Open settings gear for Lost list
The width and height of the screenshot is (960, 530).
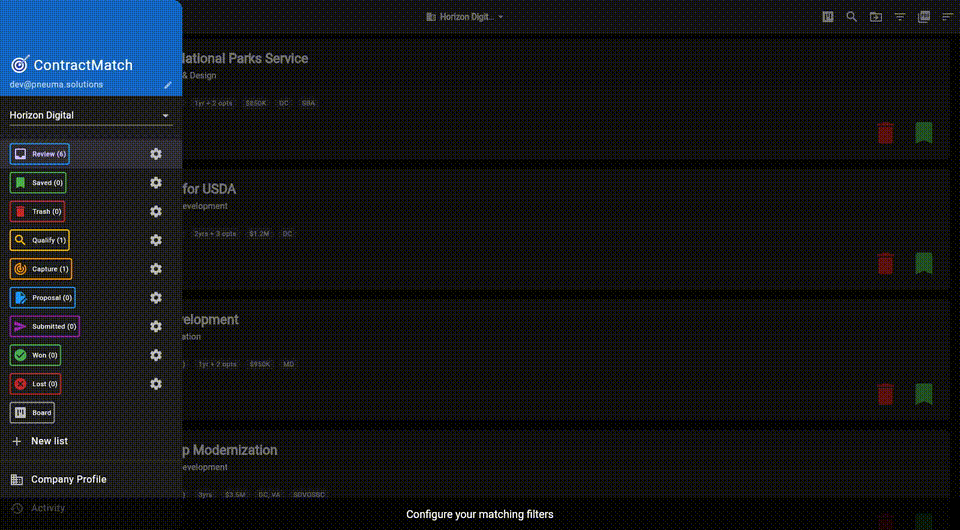tap(156, 384)
